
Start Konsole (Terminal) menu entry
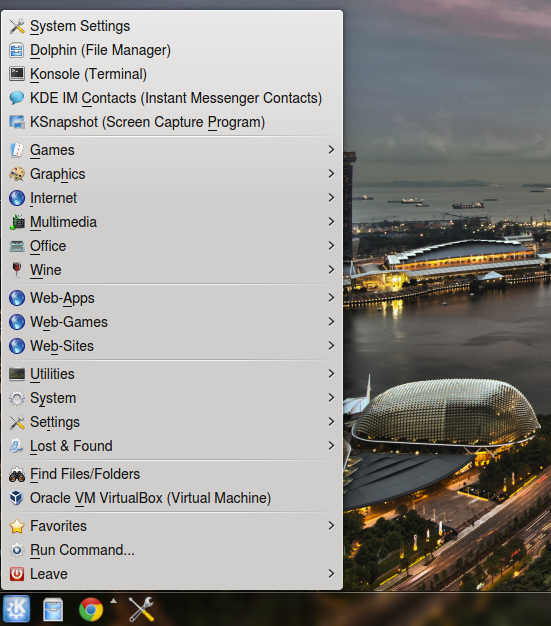point(172,74)
